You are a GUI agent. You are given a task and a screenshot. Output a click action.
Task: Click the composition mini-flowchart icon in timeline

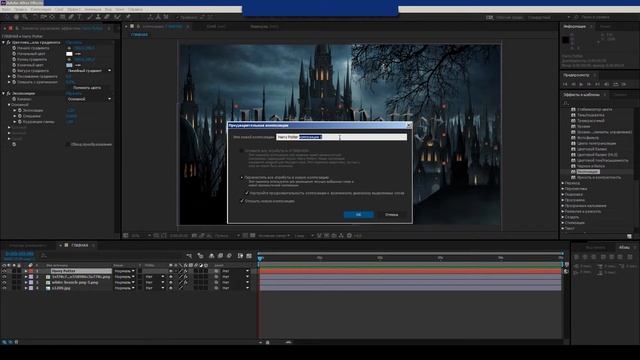(x=189, y=256)
